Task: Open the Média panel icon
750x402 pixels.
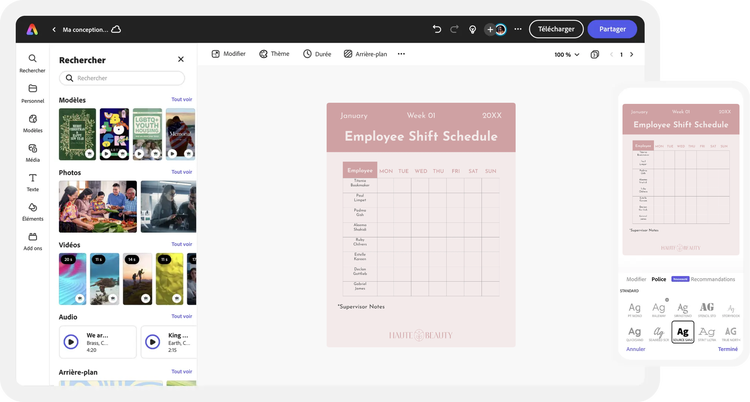Action: (32, 151)
